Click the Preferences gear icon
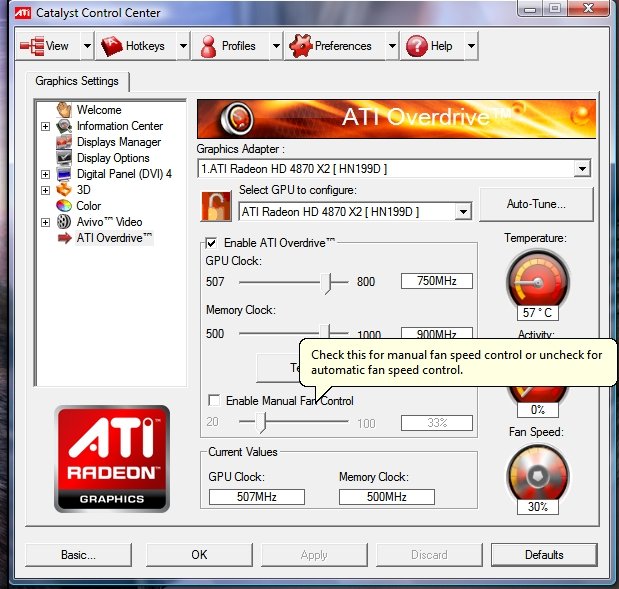The height and width of the screenshot is (589, 619). click(301, 46)
